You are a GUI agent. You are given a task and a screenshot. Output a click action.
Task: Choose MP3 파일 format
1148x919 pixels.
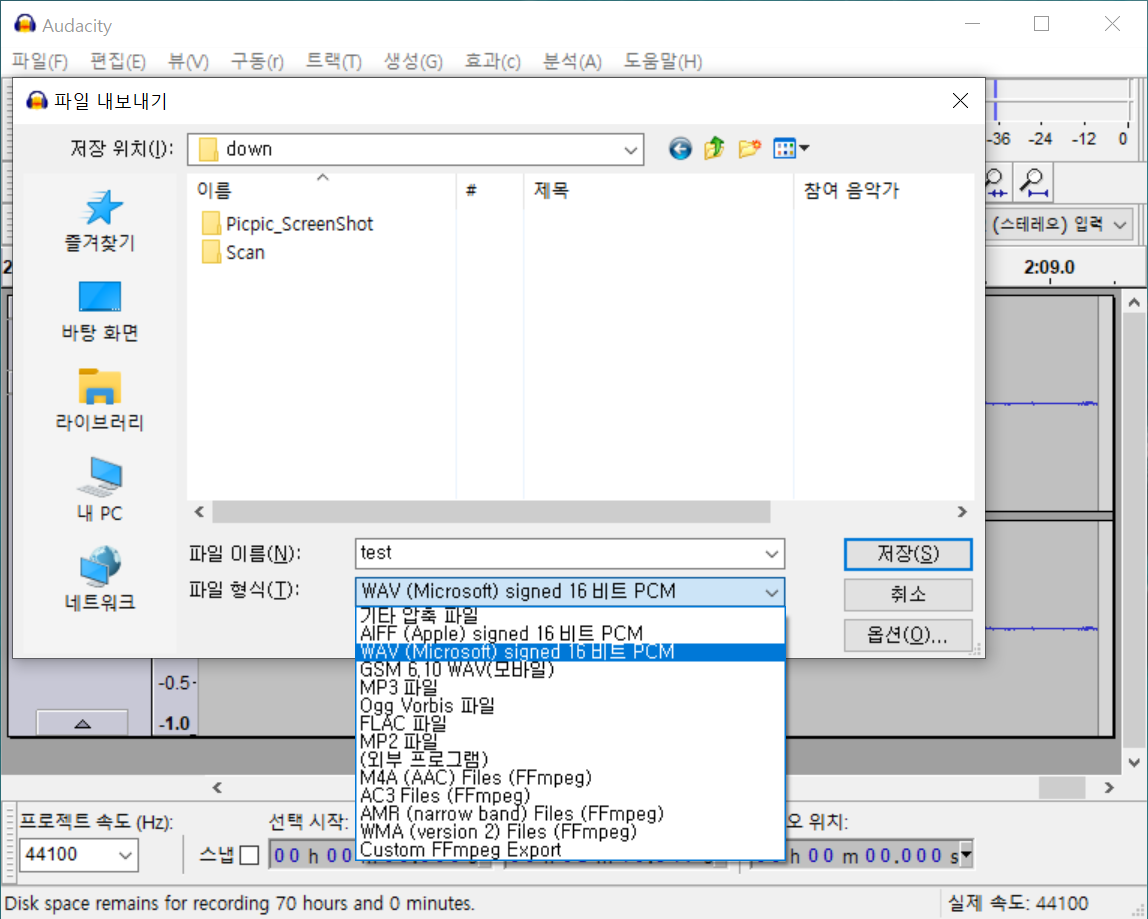[570, 688]
